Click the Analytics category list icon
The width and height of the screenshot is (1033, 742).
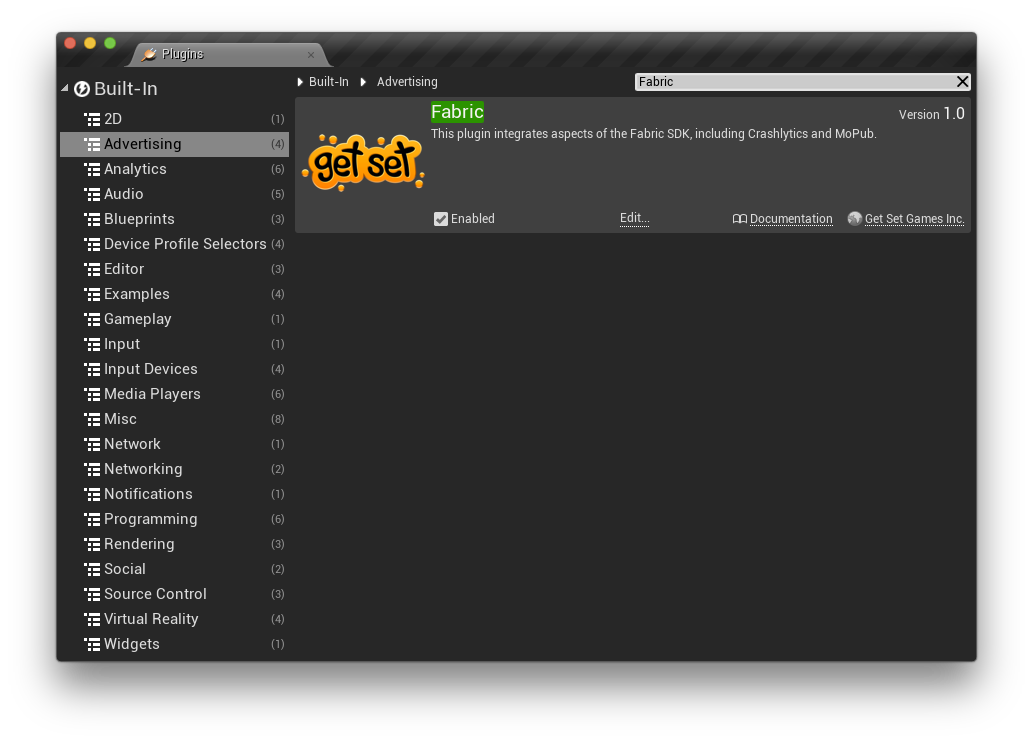point(92,169)
